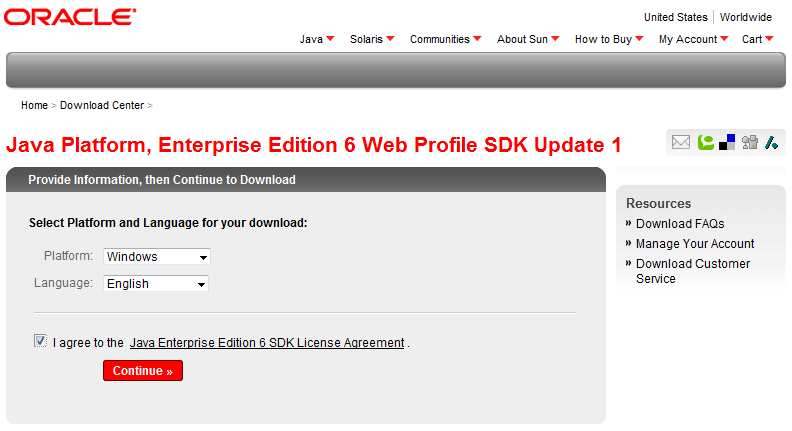792x431 pixels.
Task: Expand the Java navigation menu
Action: pyautogui.click(x=317, y=39)
